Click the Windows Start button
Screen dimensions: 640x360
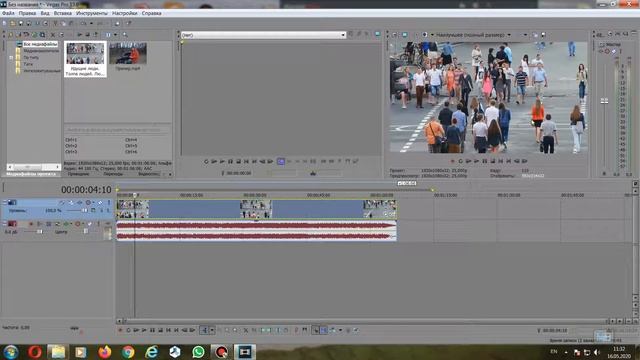point(11,351)
